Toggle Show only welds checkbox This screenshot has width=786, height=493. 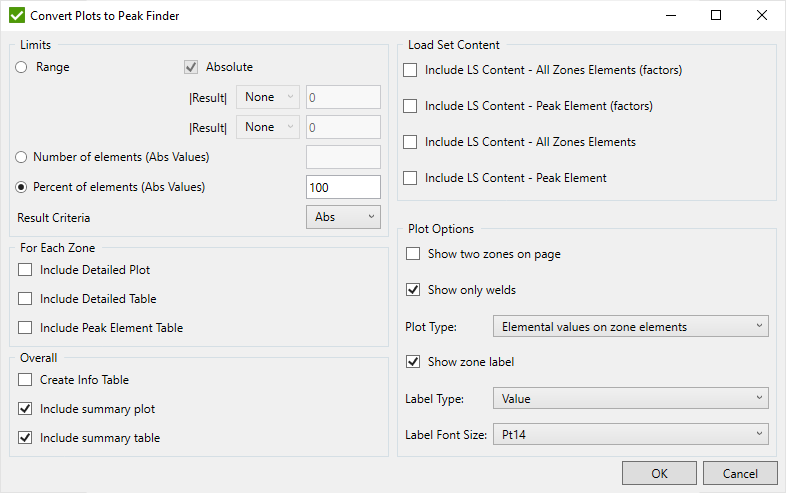point(413,290)
